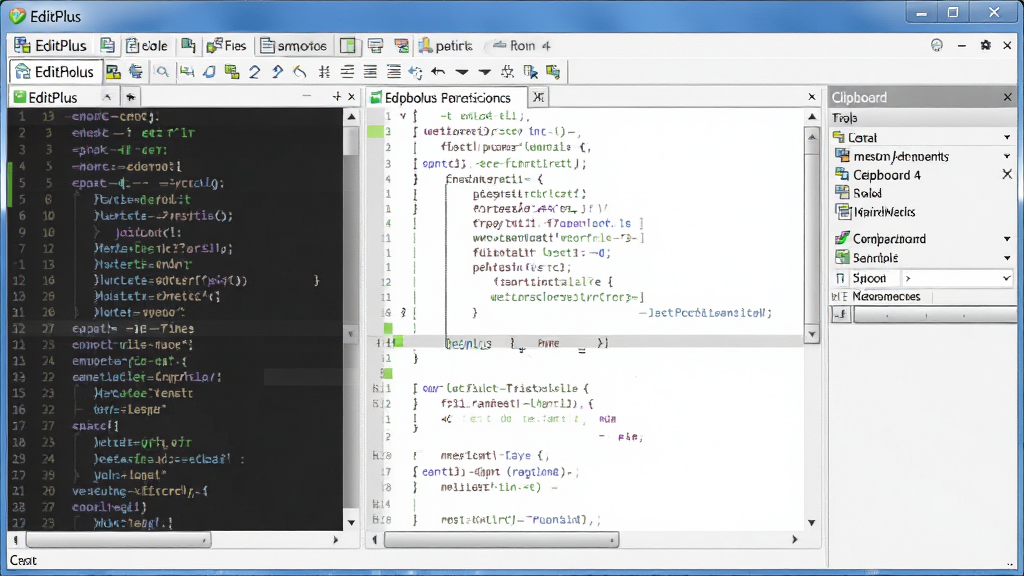Click the window-list icon next to the layout icon
The image size is (1024, 576).
(376, 46)
